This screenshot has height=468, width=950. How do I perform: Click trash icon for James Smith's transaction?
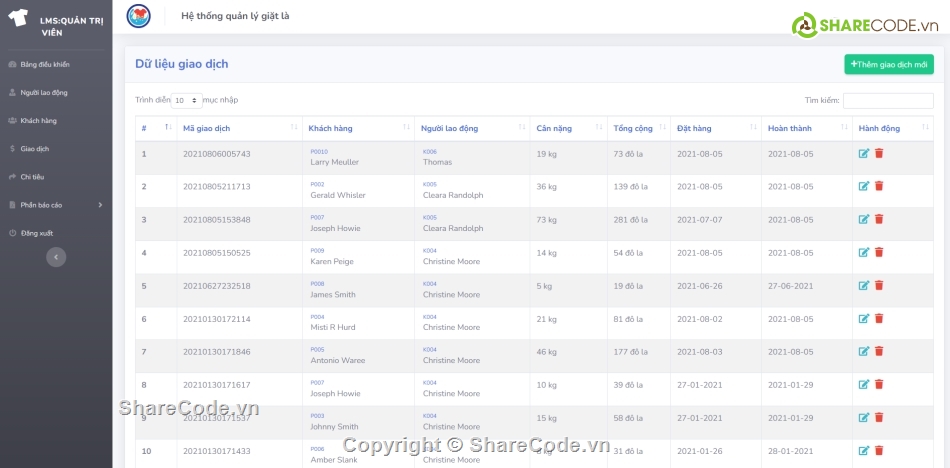(x=879, y=286)
